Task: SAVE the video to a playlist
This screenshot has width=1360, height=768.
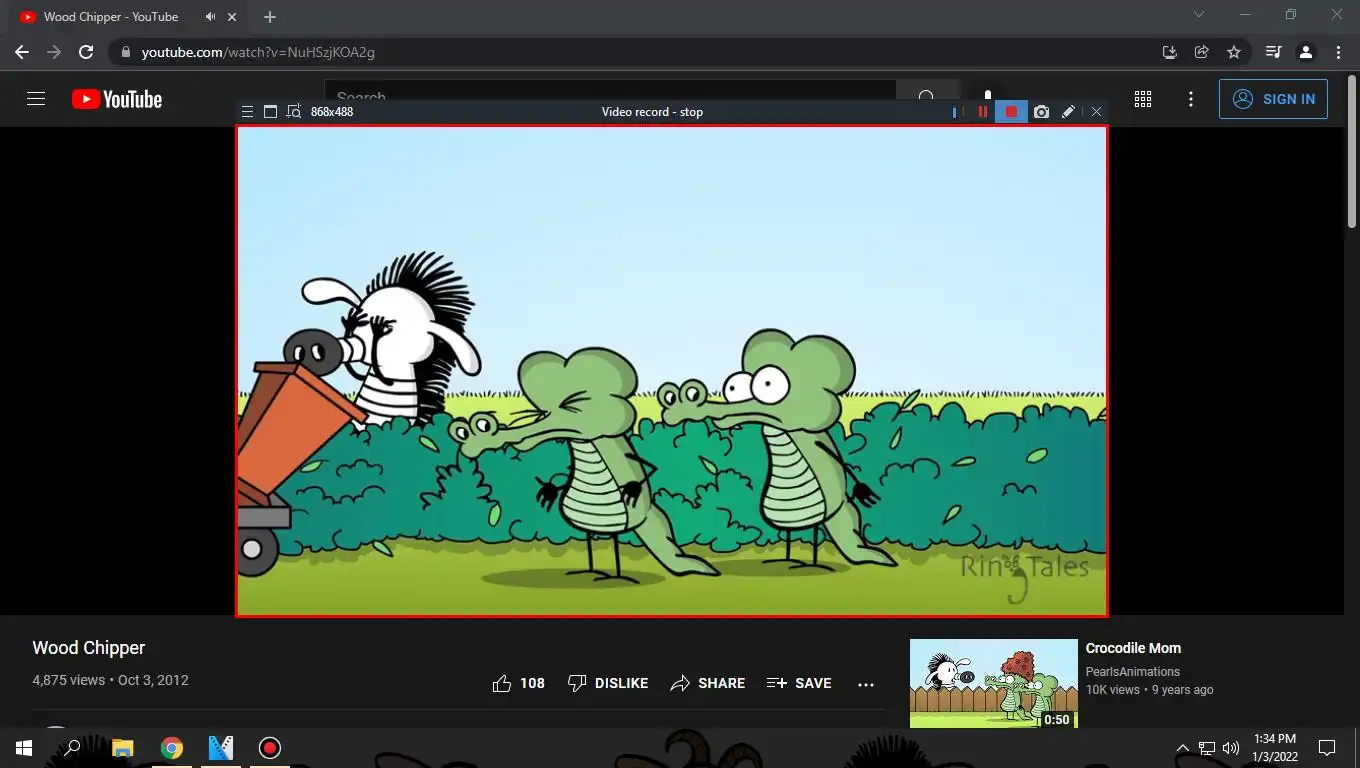Action: coord(799,683)
